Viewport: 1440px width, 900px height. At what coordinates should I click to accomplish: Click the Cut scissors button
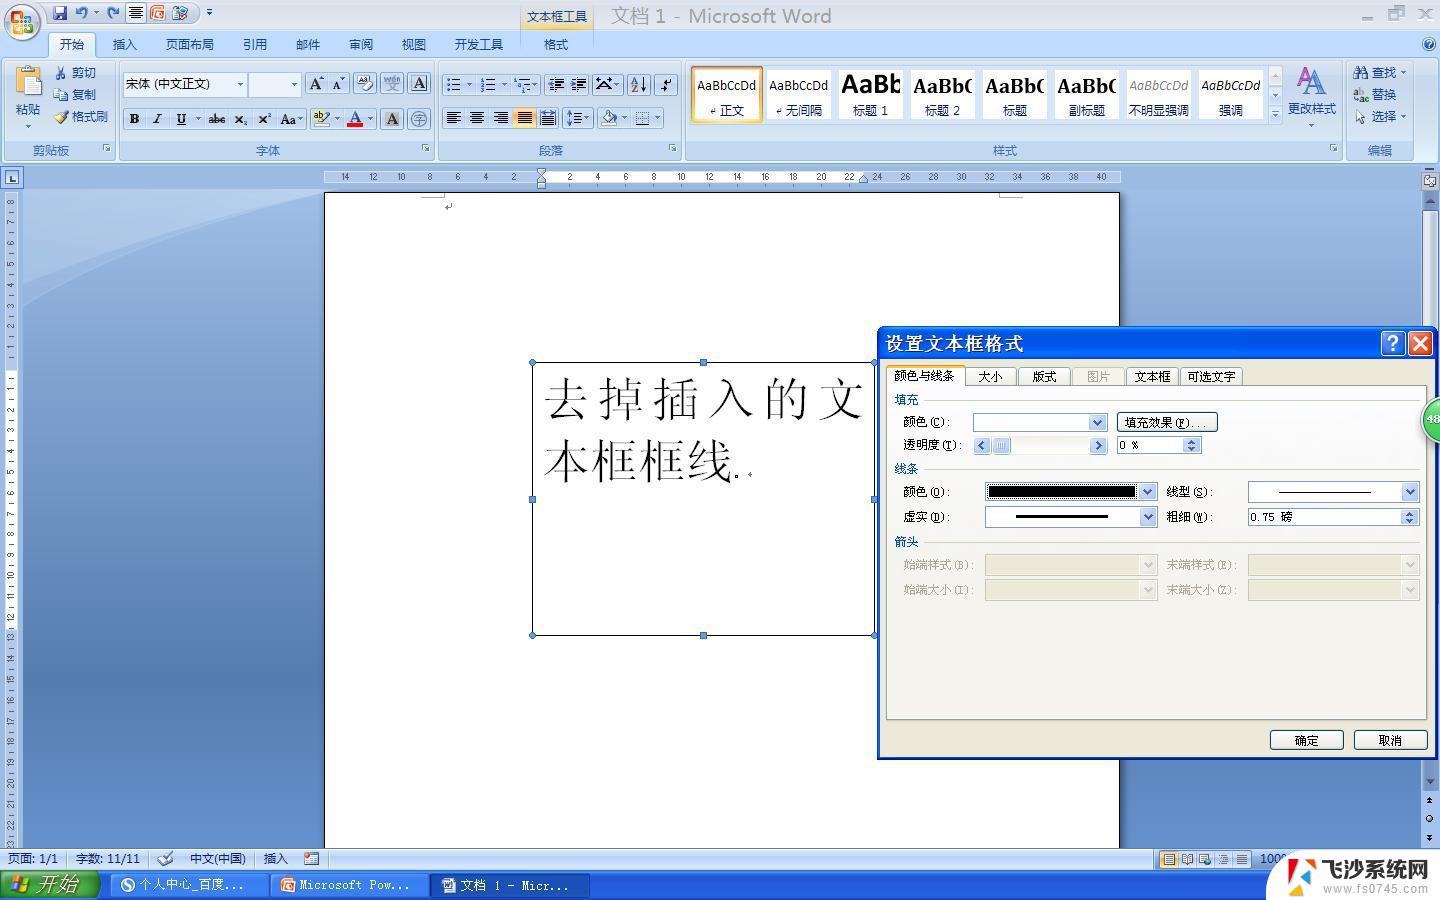coord(76,73)
